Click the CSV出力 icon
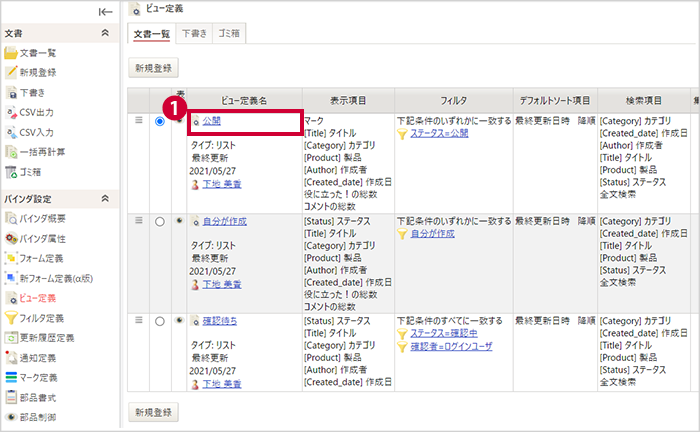Image resolution: width=700 pixels, height=432 pixels. click(x=11, y=112)
